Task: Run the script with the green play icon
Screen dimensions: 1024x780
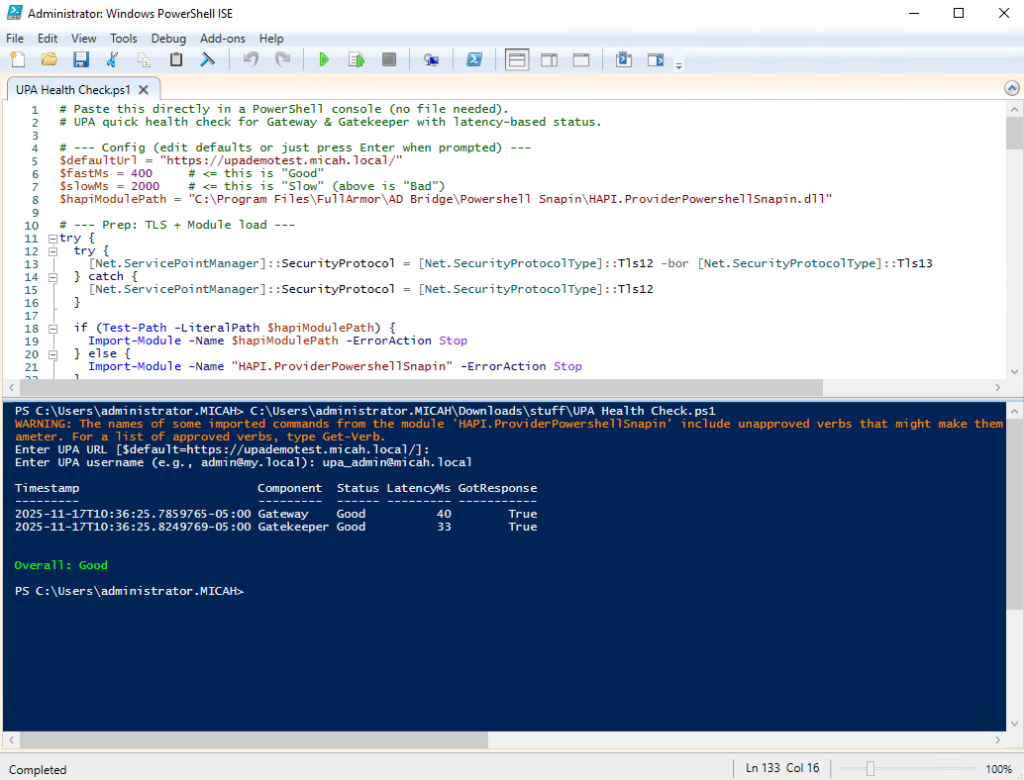Action: 324,60
